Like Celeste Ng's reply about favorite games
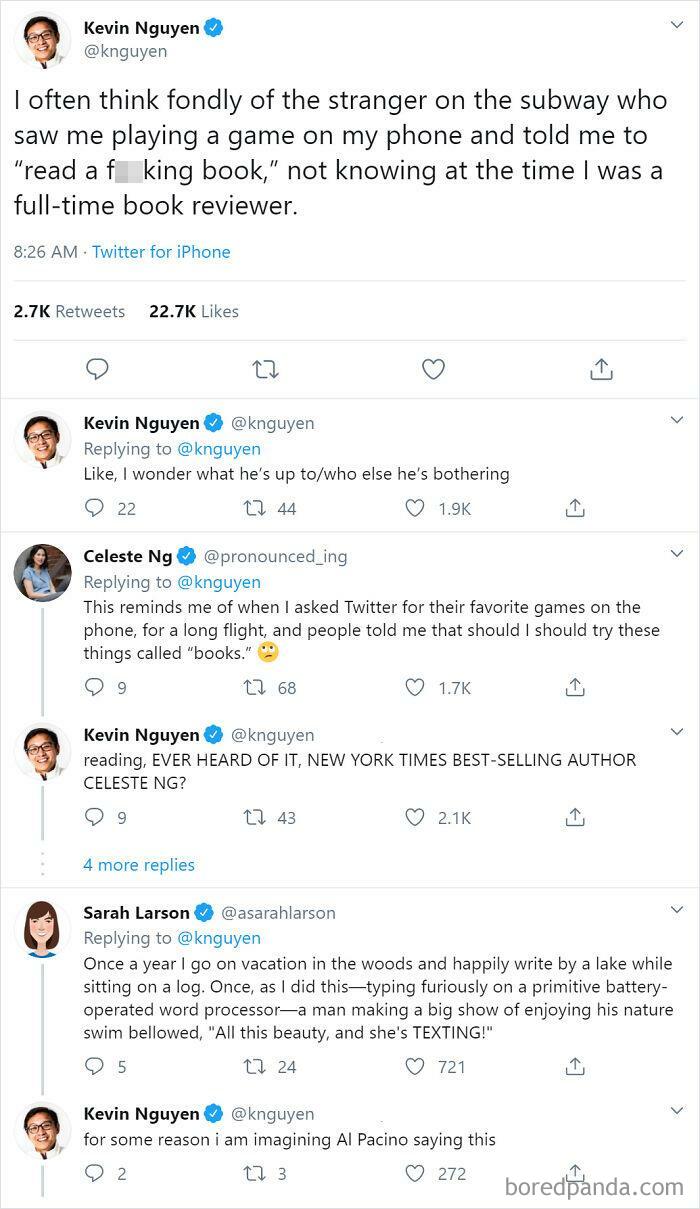Viewport: 700px width, 1209px height. pos(414,687)
